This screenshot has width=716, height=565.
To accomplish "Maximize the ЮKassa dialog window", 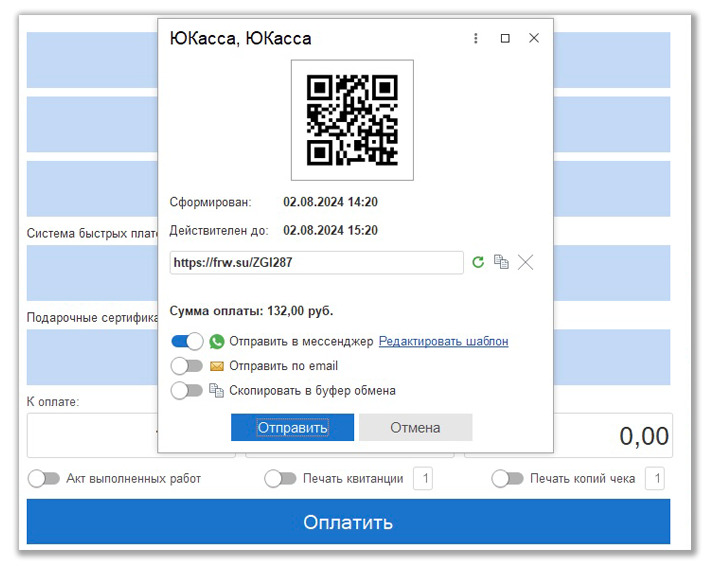I will (505, 38).
